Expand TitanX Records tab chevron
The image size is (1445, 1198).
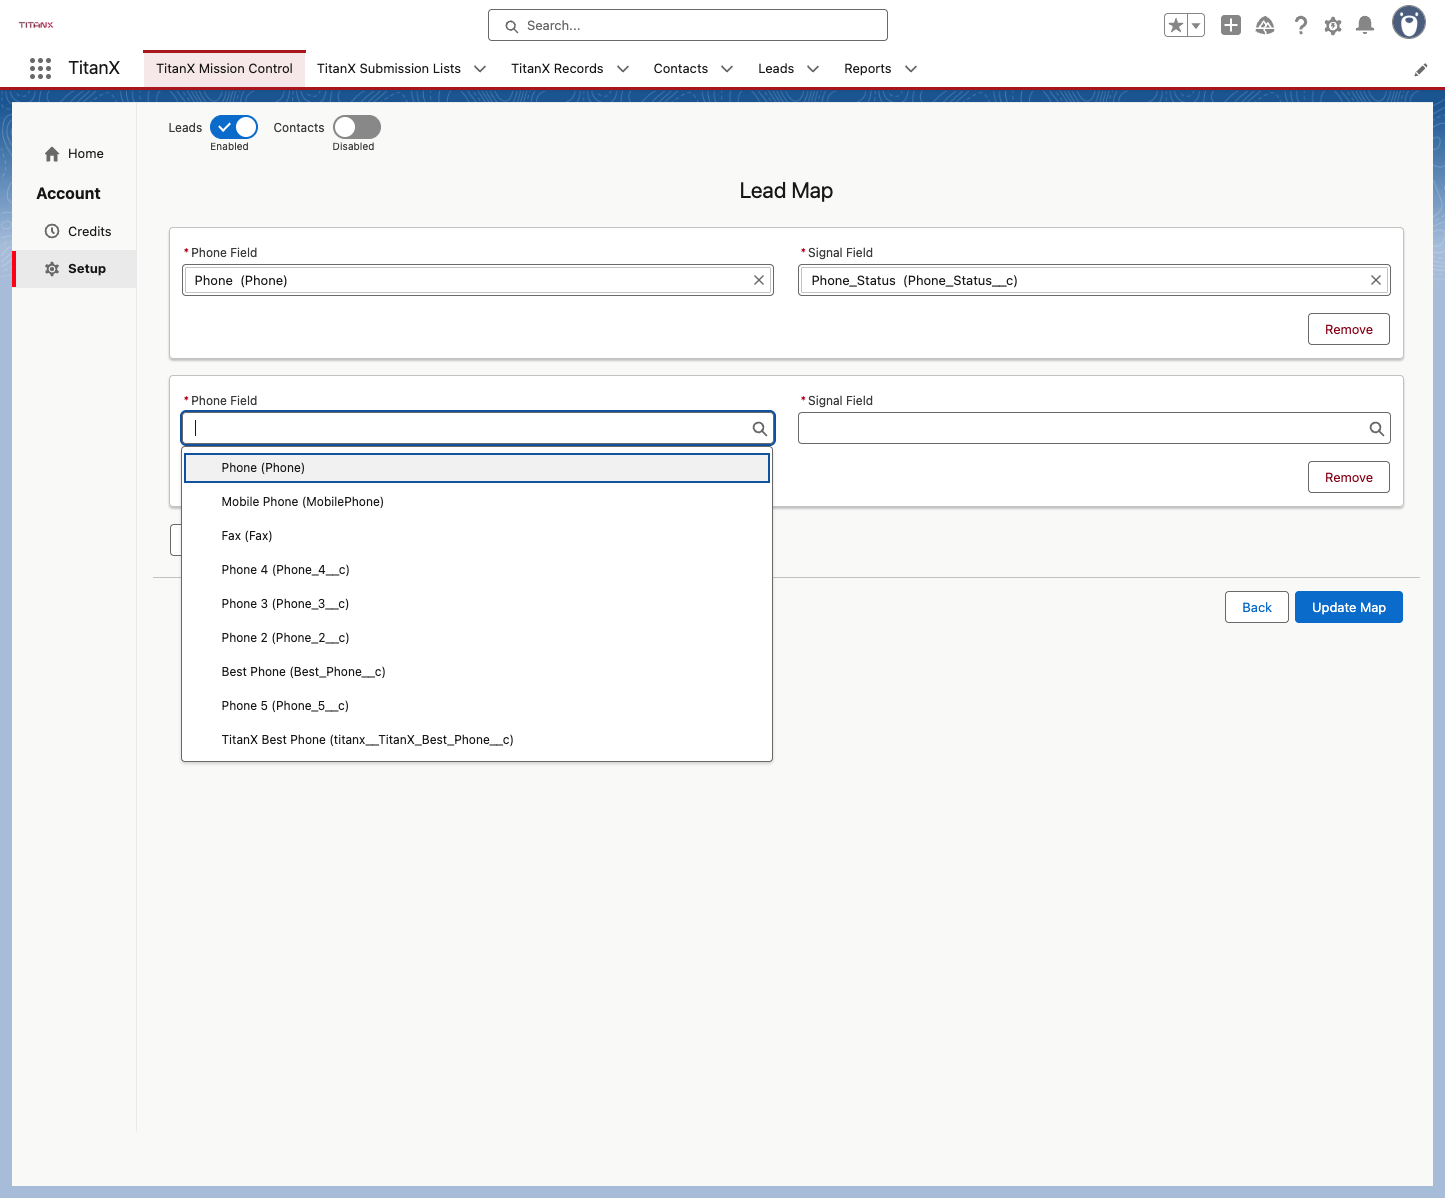623,69
